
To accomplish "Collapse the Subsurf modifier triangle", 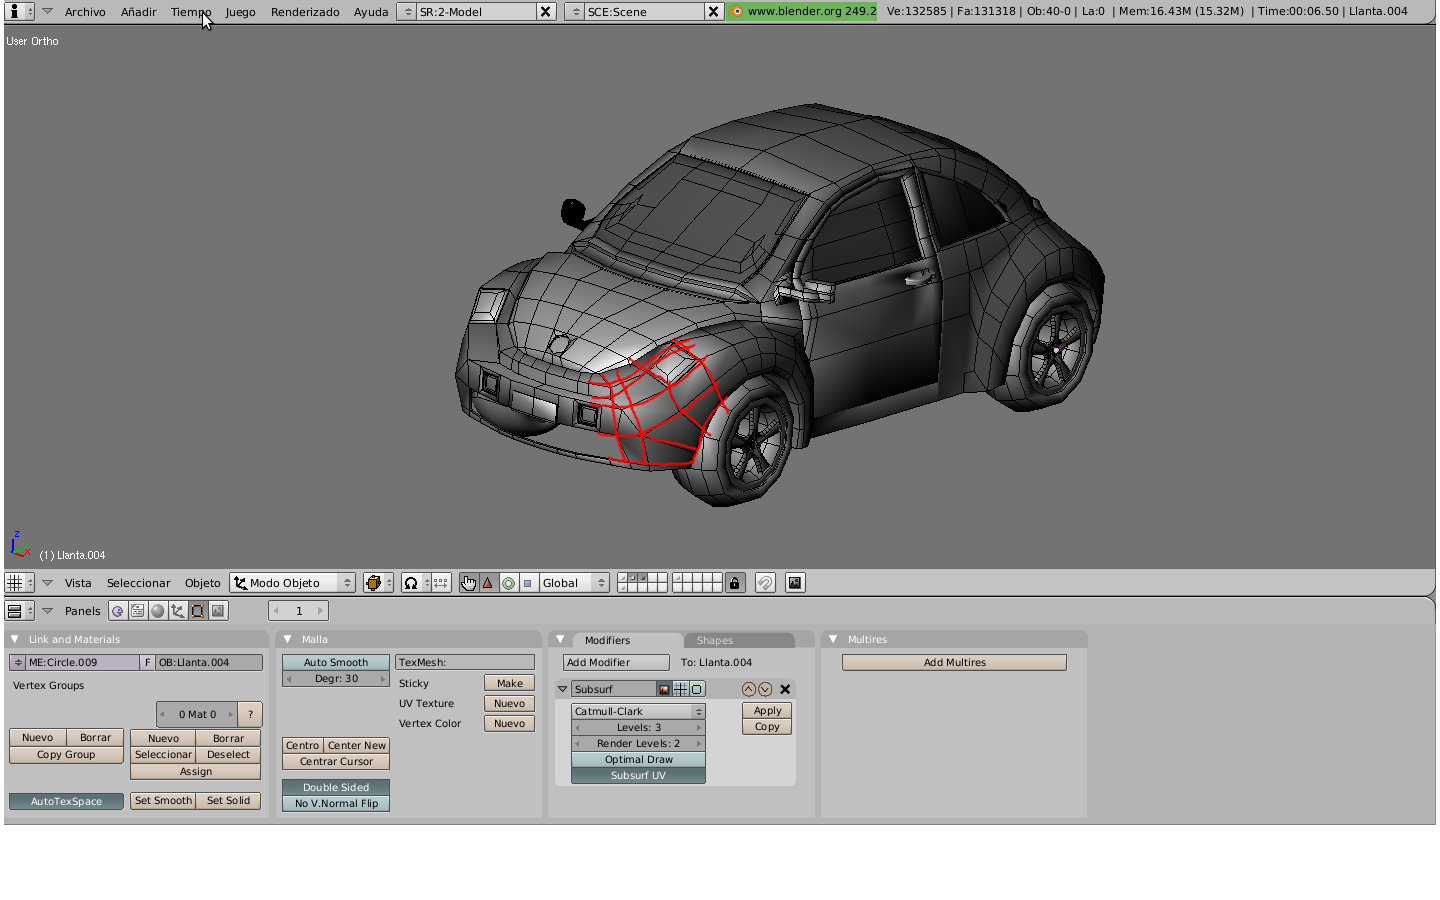I will [563, 689].
